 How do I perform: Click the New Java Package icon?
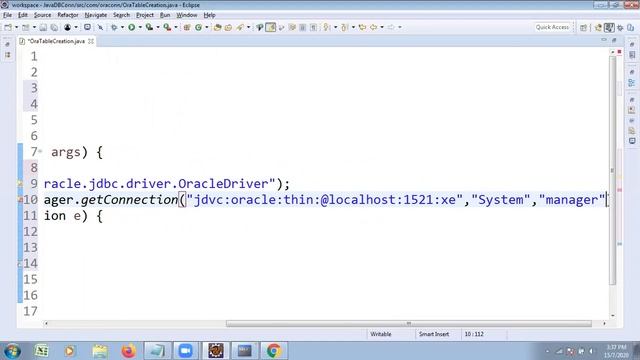coord(187,27)
